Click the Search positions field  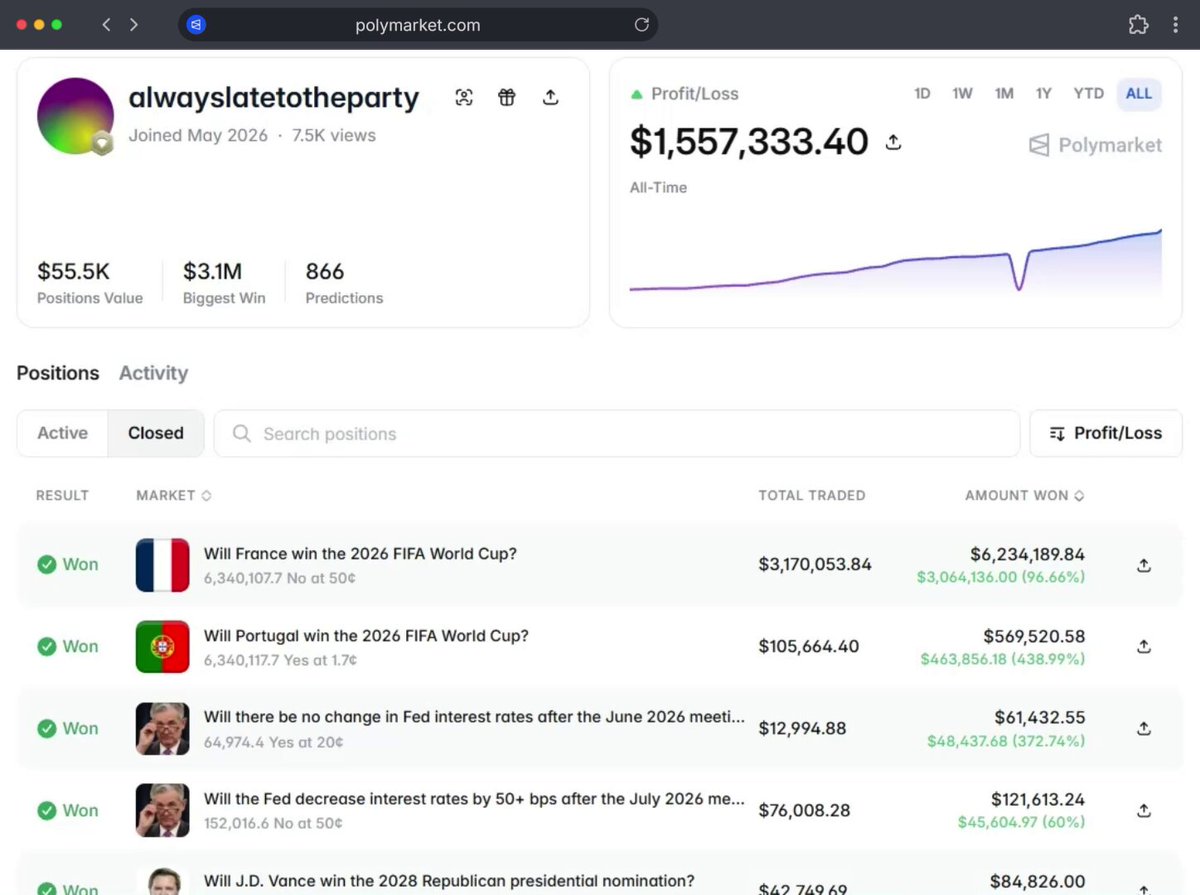point(616,433)
